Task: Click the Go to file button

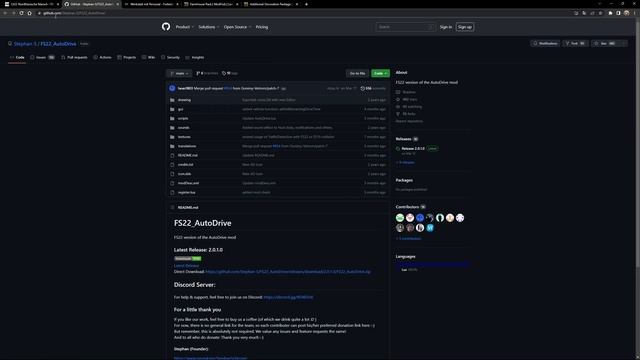Action: [357, 73]
